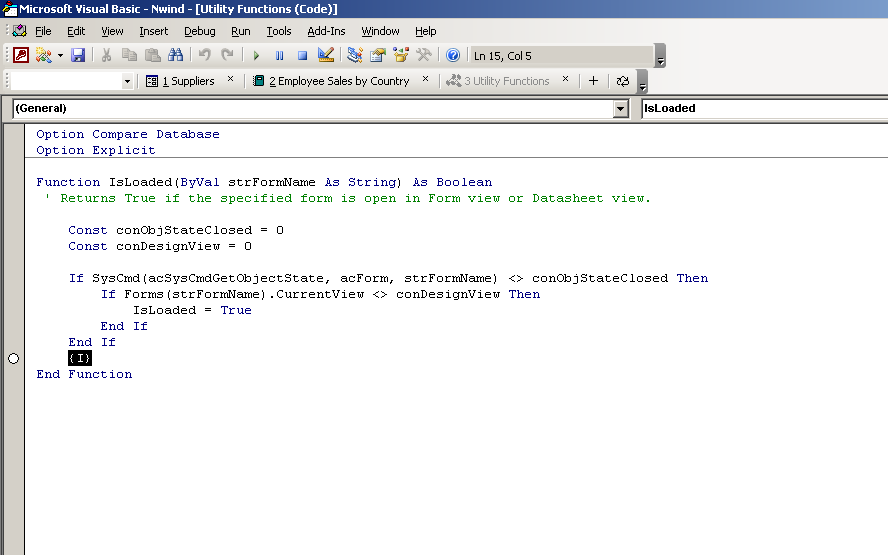Viewport: 888px width, 555px height.
Task: Break execution with the pause icon
Action: tap(279, 56)
